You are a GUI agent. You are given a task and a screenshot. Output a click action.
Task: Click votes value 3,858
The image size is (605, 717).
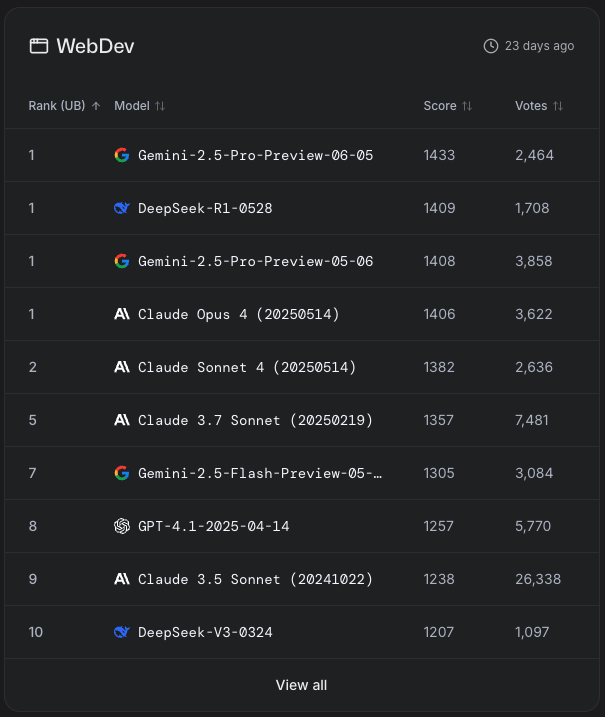pos(534,261)
